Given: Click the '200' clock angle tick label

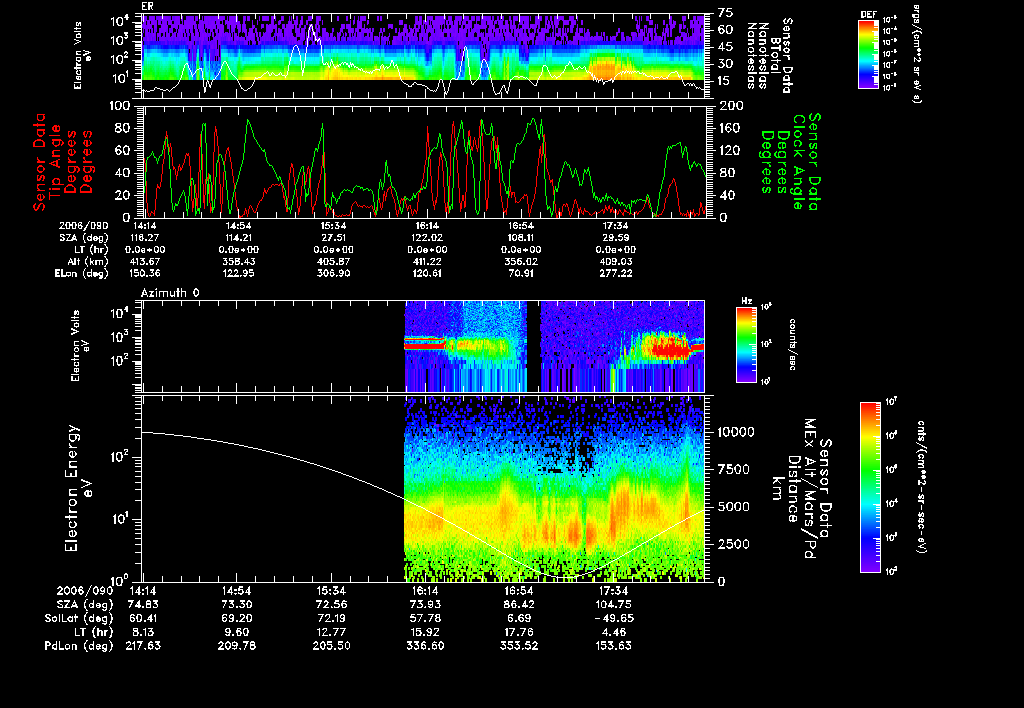Looking at the screenshot, I should [x=731, y=106].
